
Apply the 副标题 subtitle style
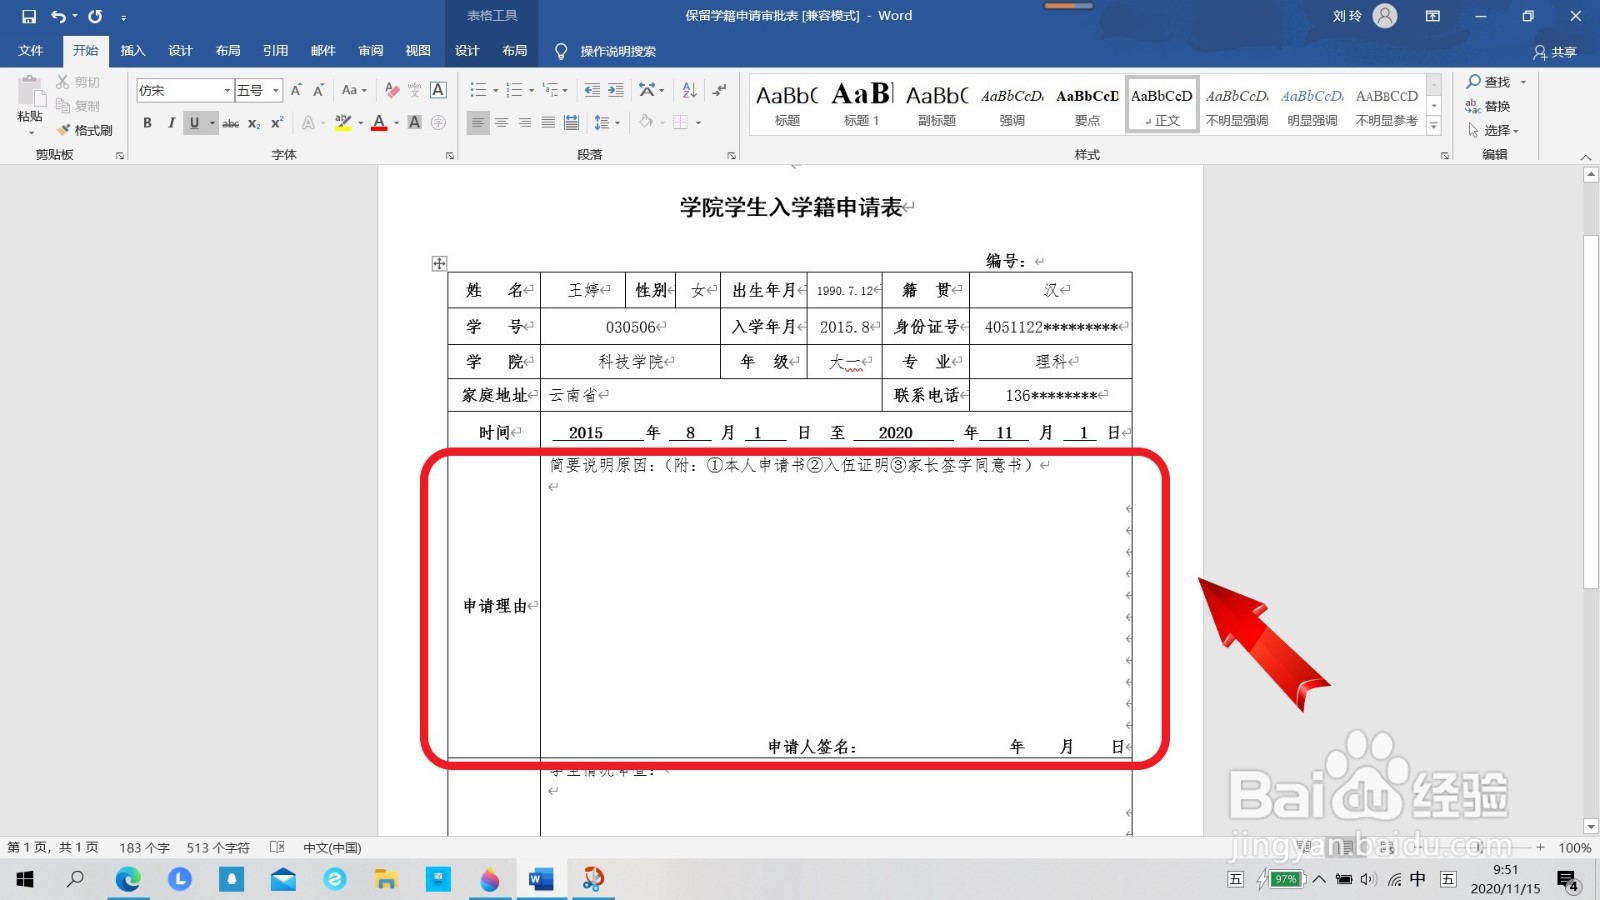pos(937,104)
